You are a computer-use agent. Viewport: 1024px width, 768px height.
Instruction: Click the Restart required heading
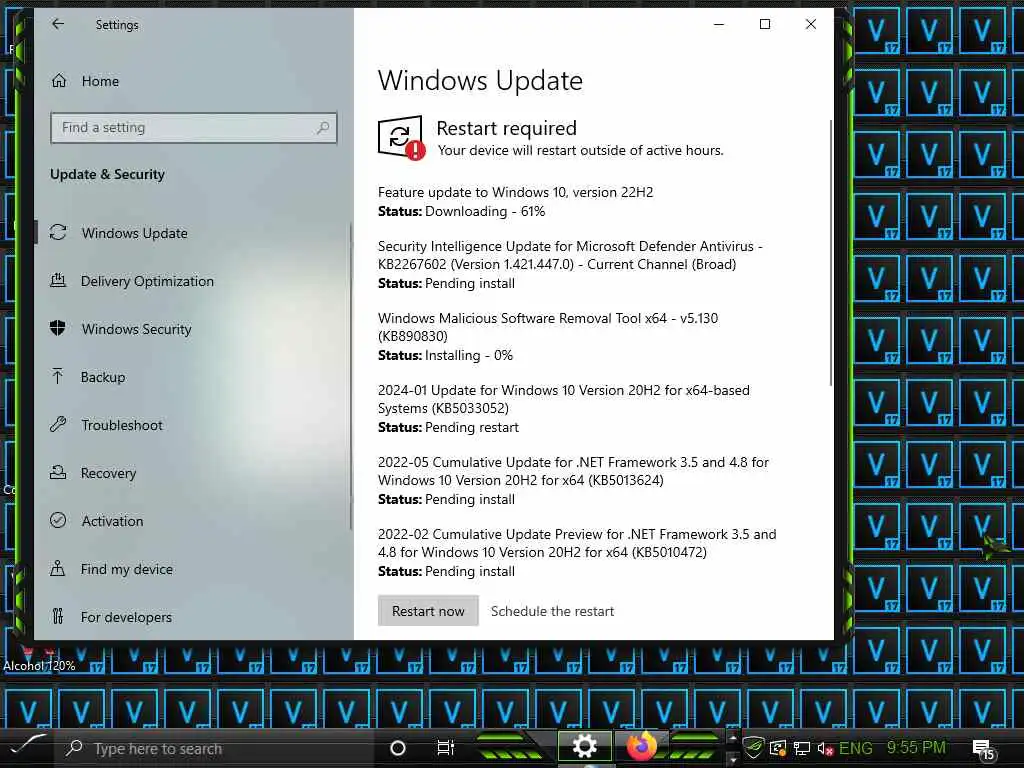[x=506, y=128]
